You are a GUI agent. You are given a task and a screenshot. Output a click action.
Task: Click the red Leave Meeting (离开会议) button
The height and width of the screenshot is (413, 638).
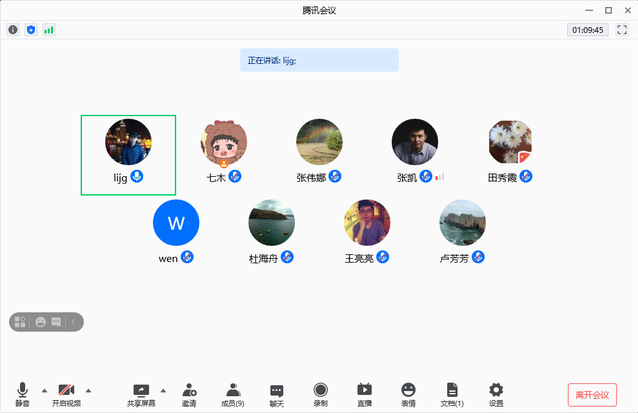592,394
